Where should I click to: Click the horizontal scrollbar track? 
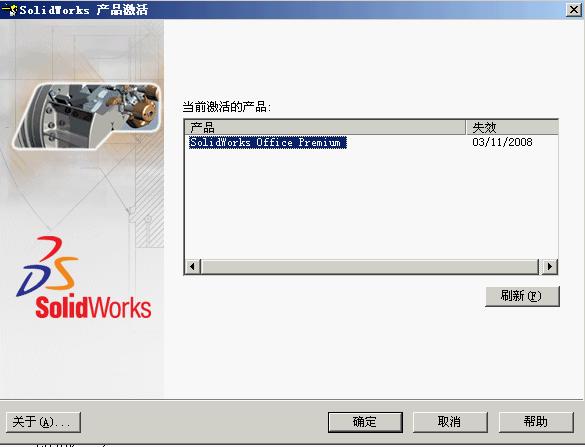pyautogui.click(x=370, y=267)
